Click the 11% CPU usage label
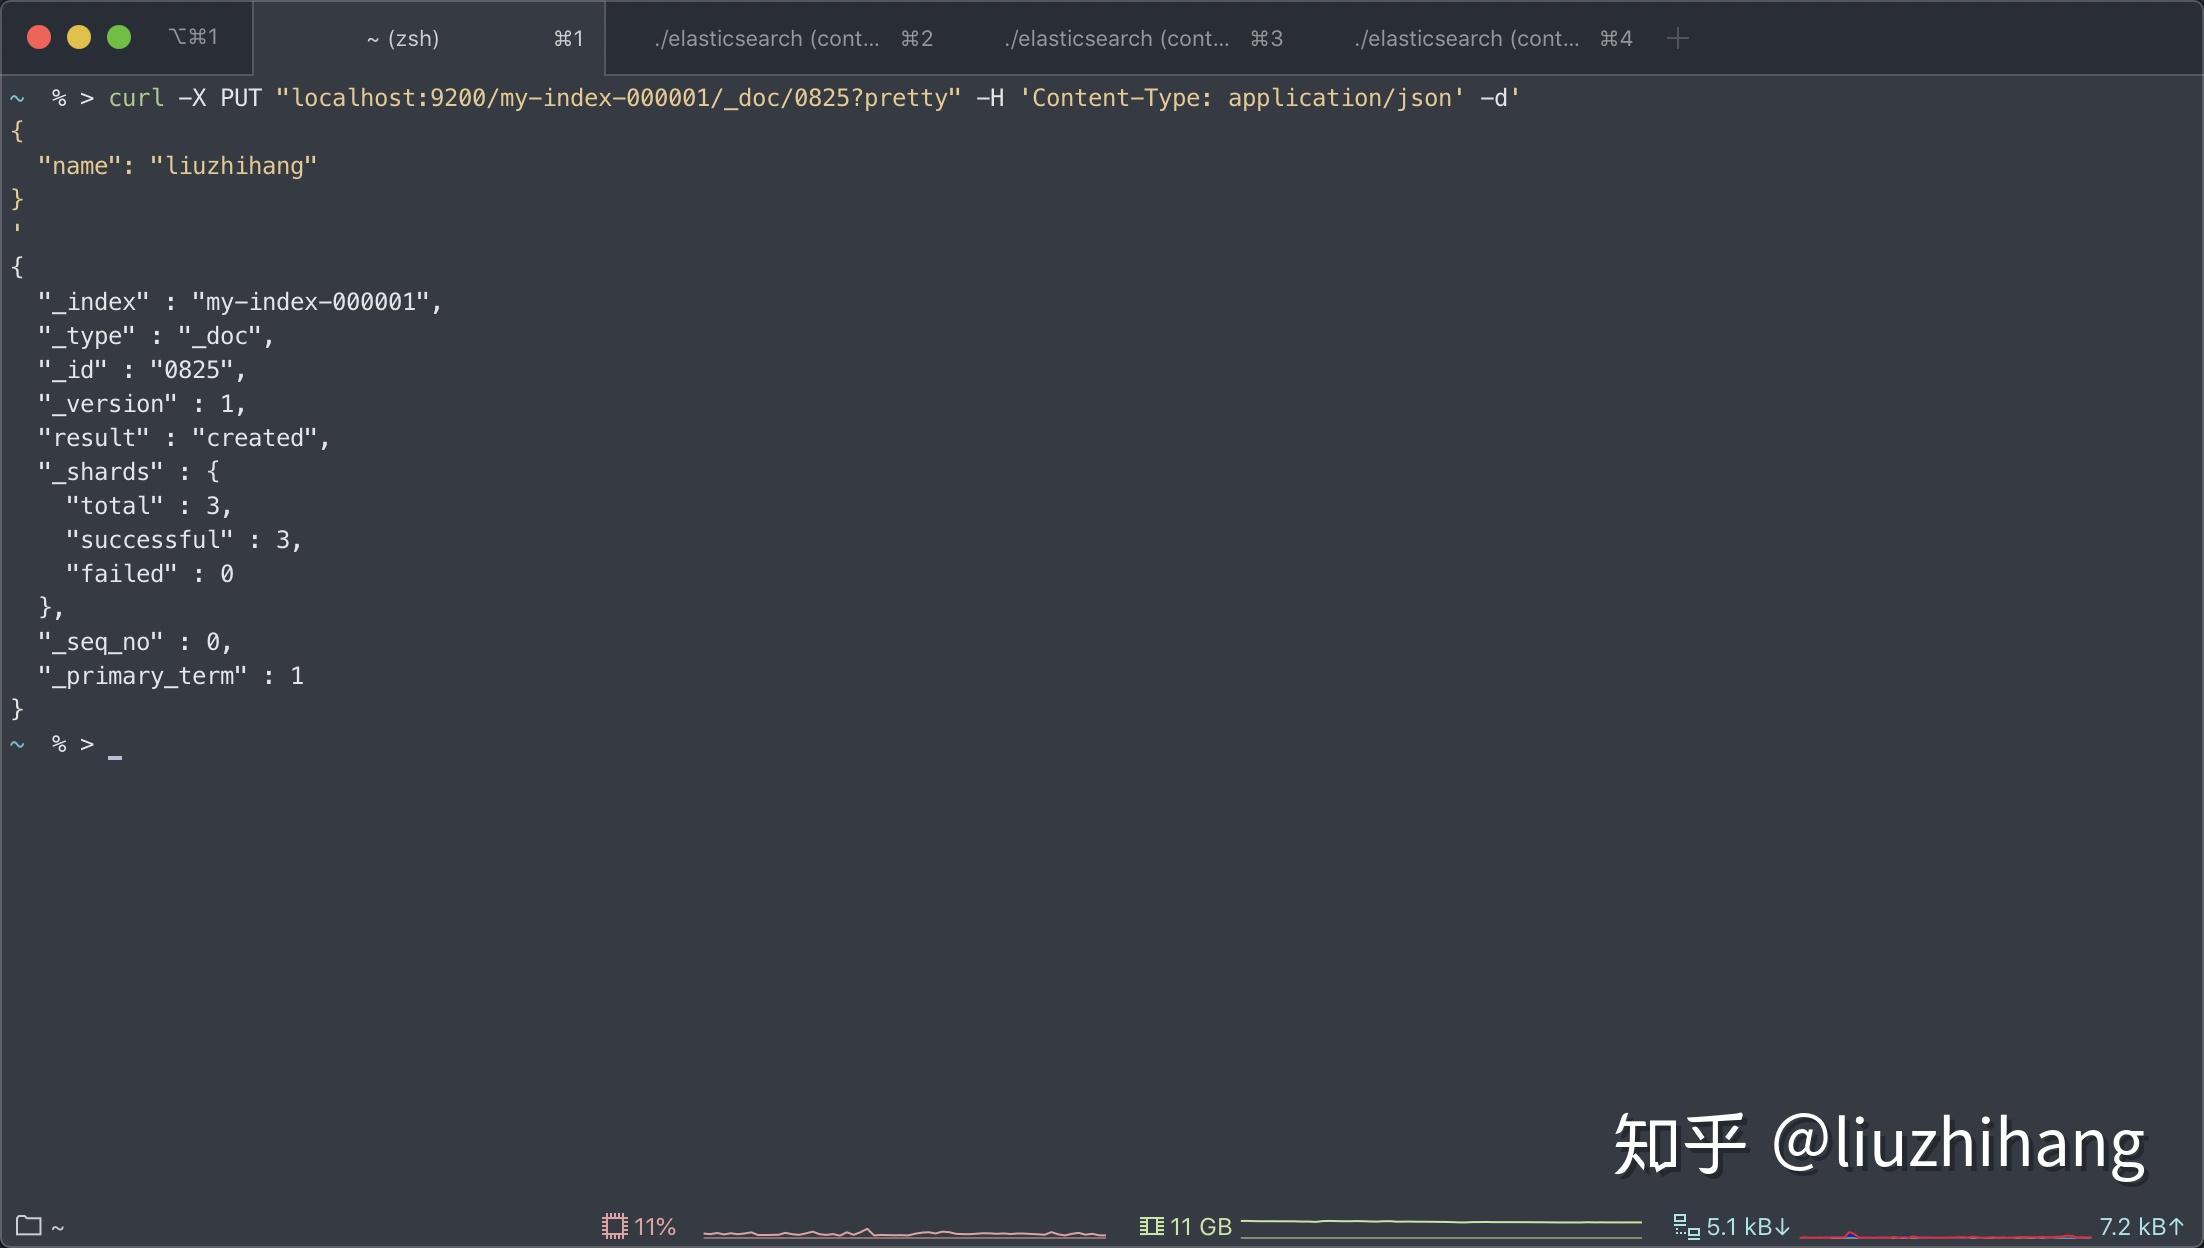 655,1226
